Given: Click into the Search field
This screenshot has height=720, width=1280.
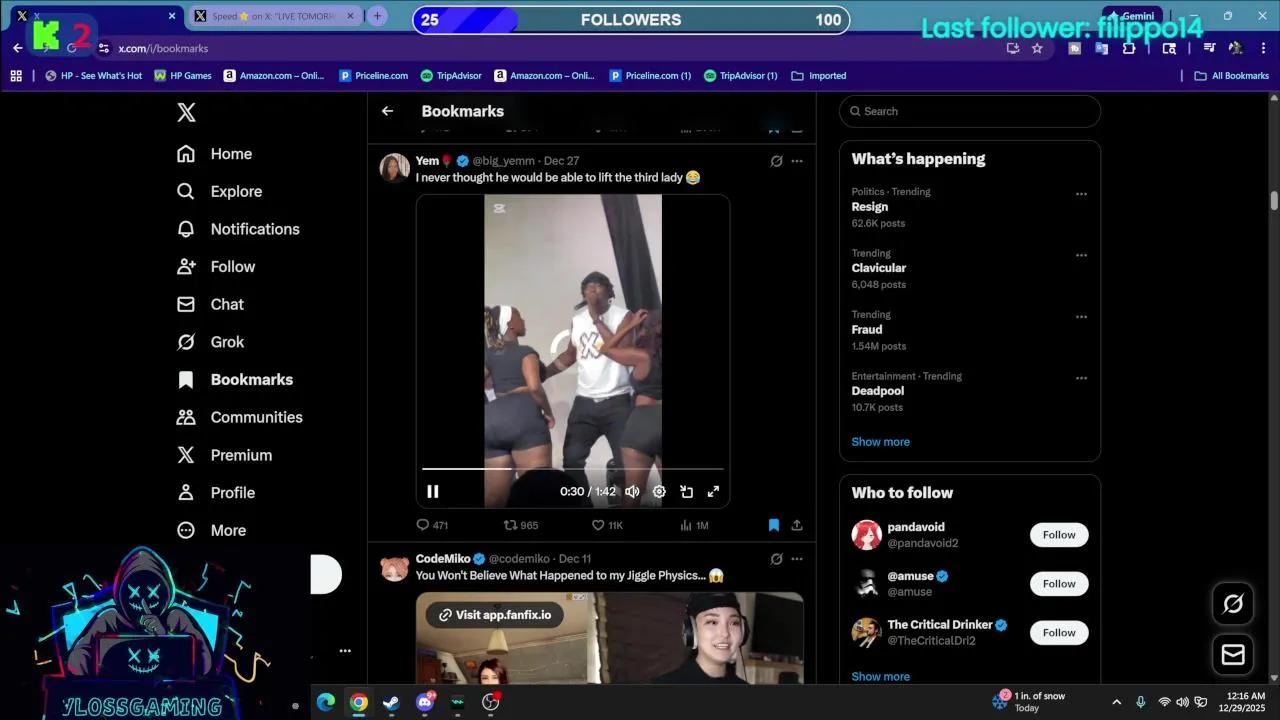Looking at the screenshot, I should coord(970,111).
